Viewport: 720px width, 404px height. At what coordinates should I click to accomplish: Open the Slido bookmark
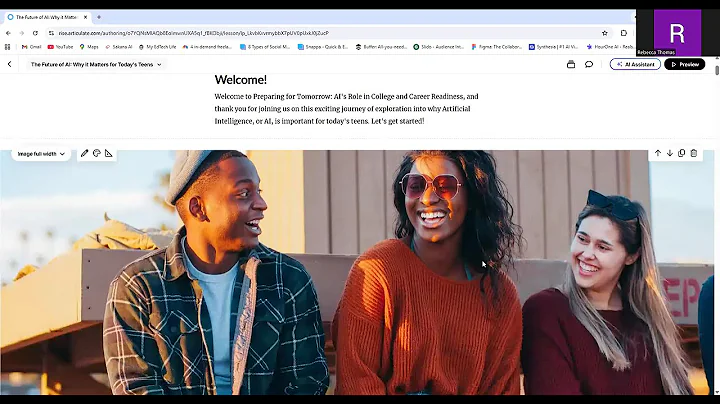coord(439,47)
